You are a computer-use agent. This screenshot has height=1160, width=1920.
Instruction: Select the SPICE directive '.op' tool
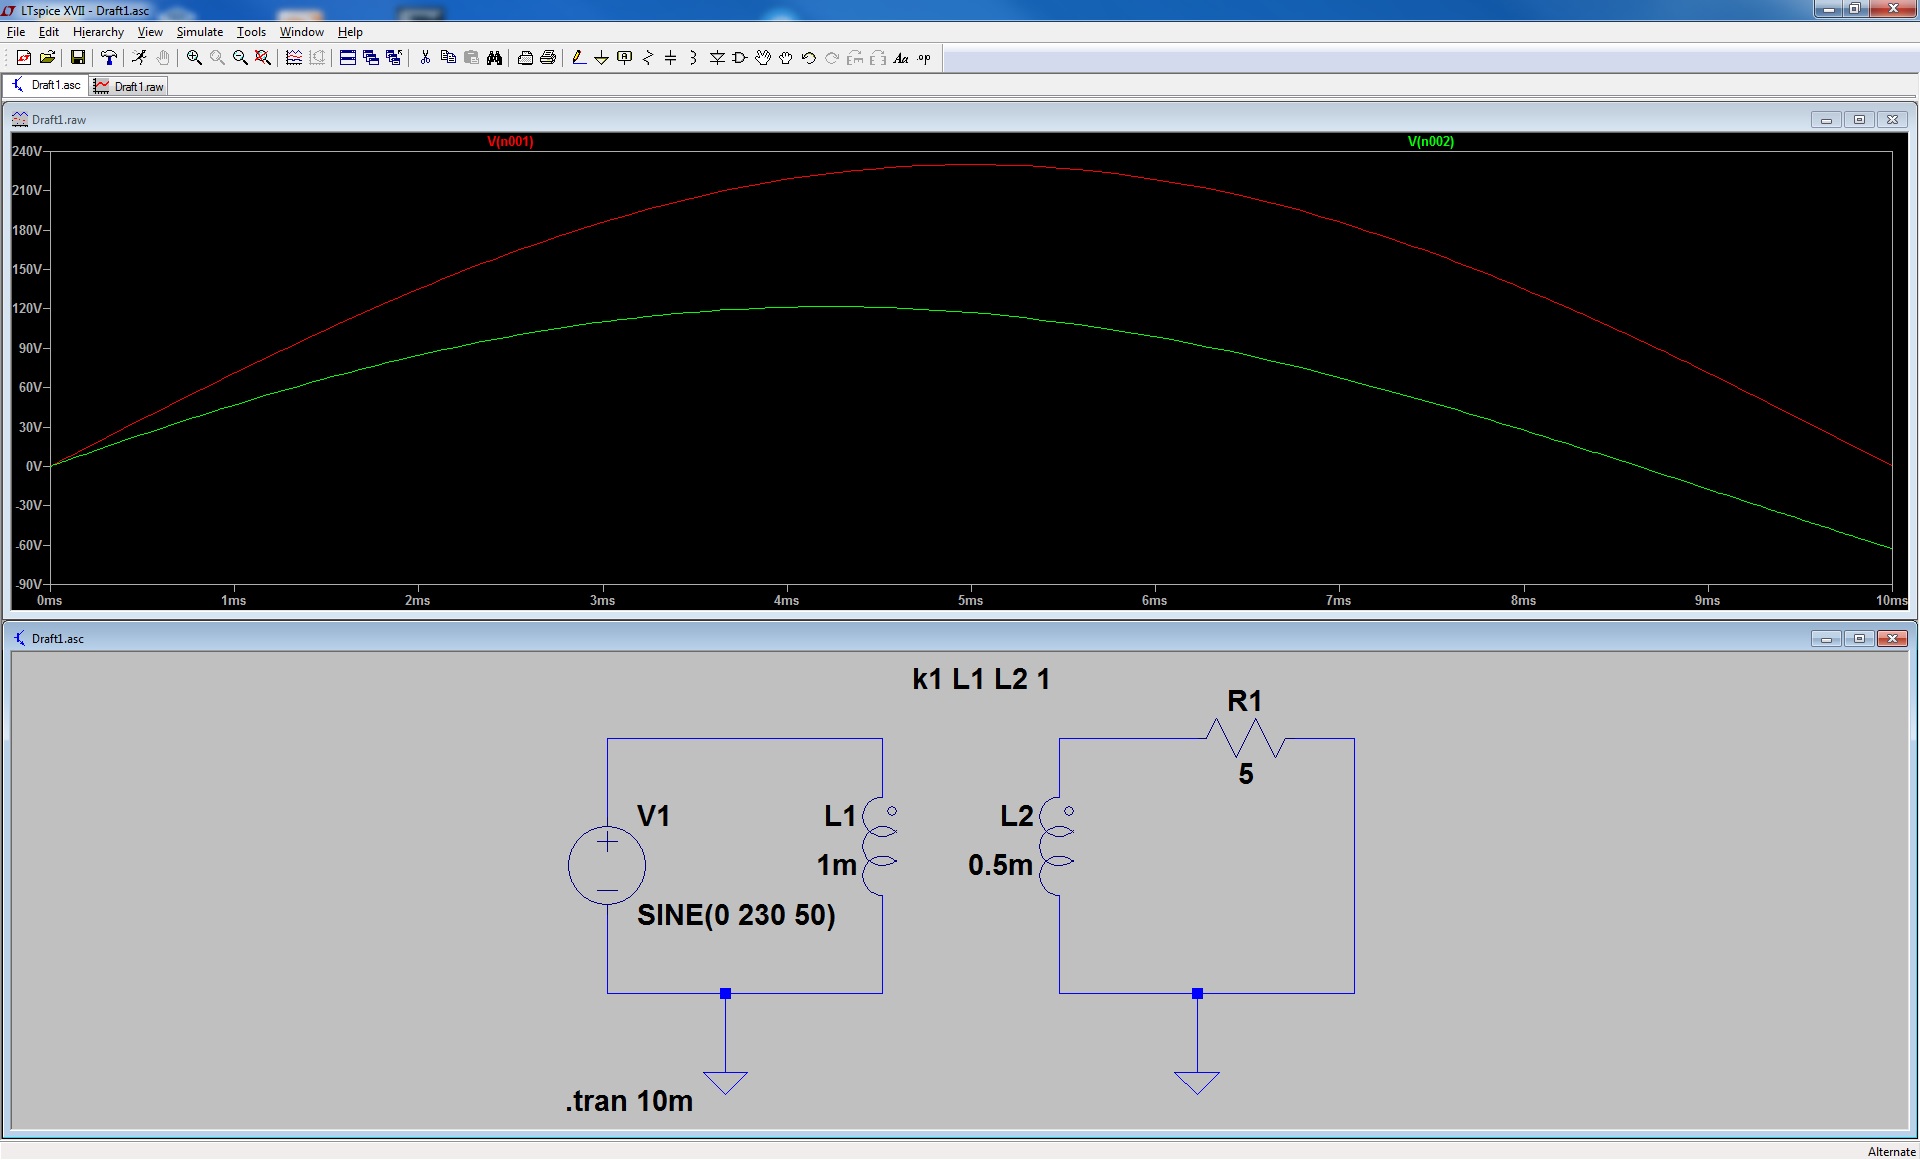point(924,58)
